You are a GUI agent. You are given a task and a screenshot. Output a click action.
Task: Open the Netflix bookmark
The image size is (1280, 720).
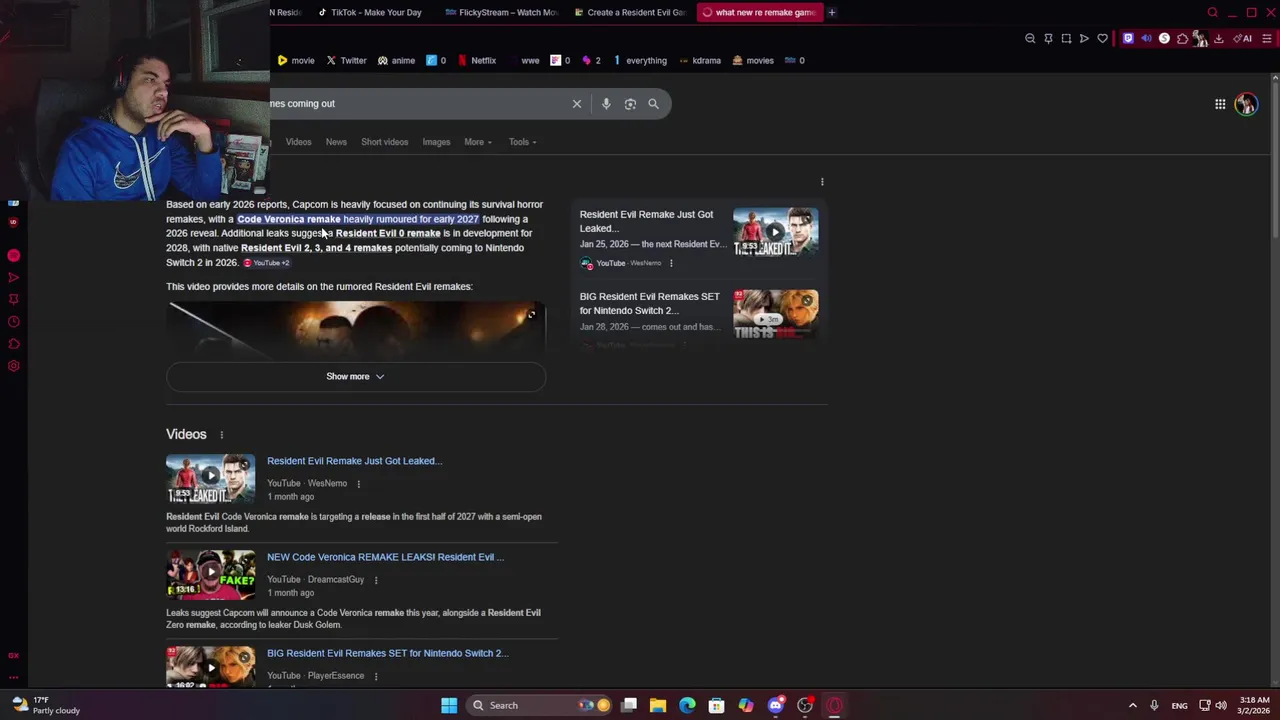[477, 61]
